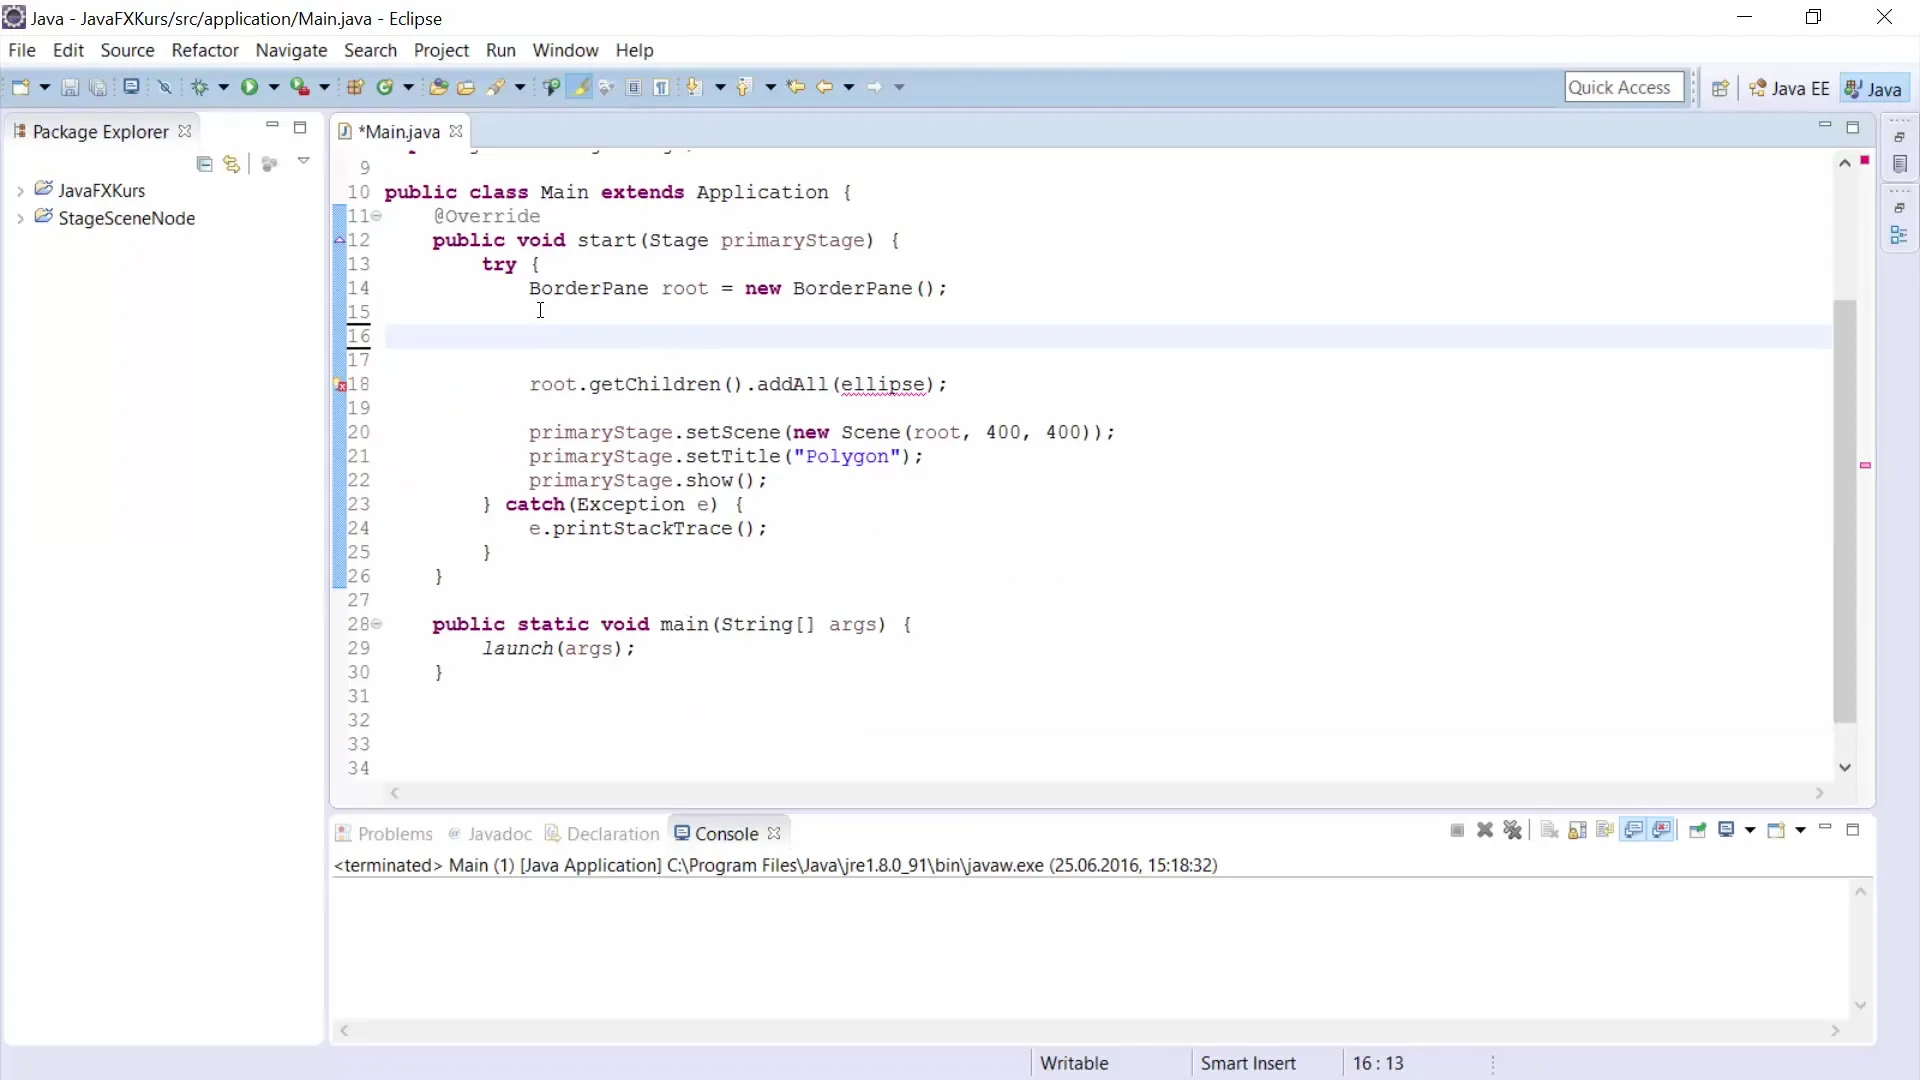Open the Run dropdown arrow

coord(273,87)
